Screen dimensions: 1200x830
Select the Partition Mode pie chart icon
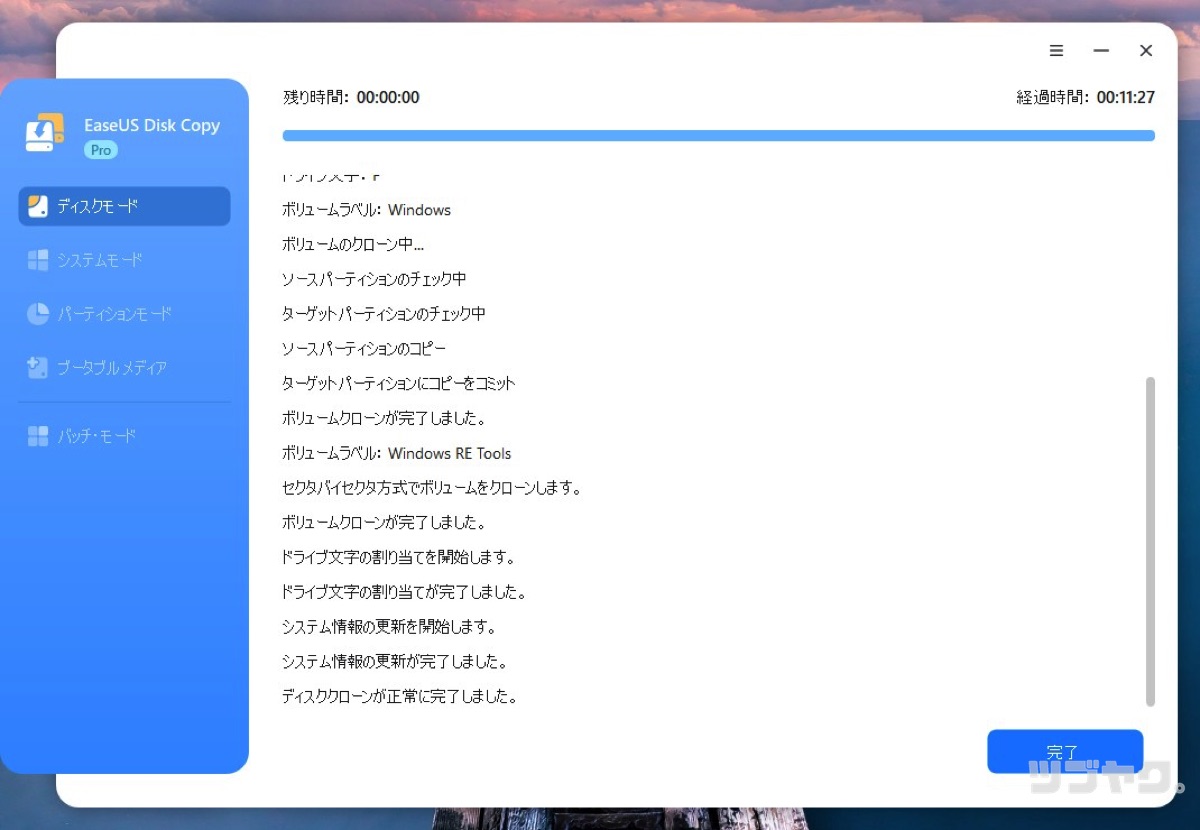[38, 314]
